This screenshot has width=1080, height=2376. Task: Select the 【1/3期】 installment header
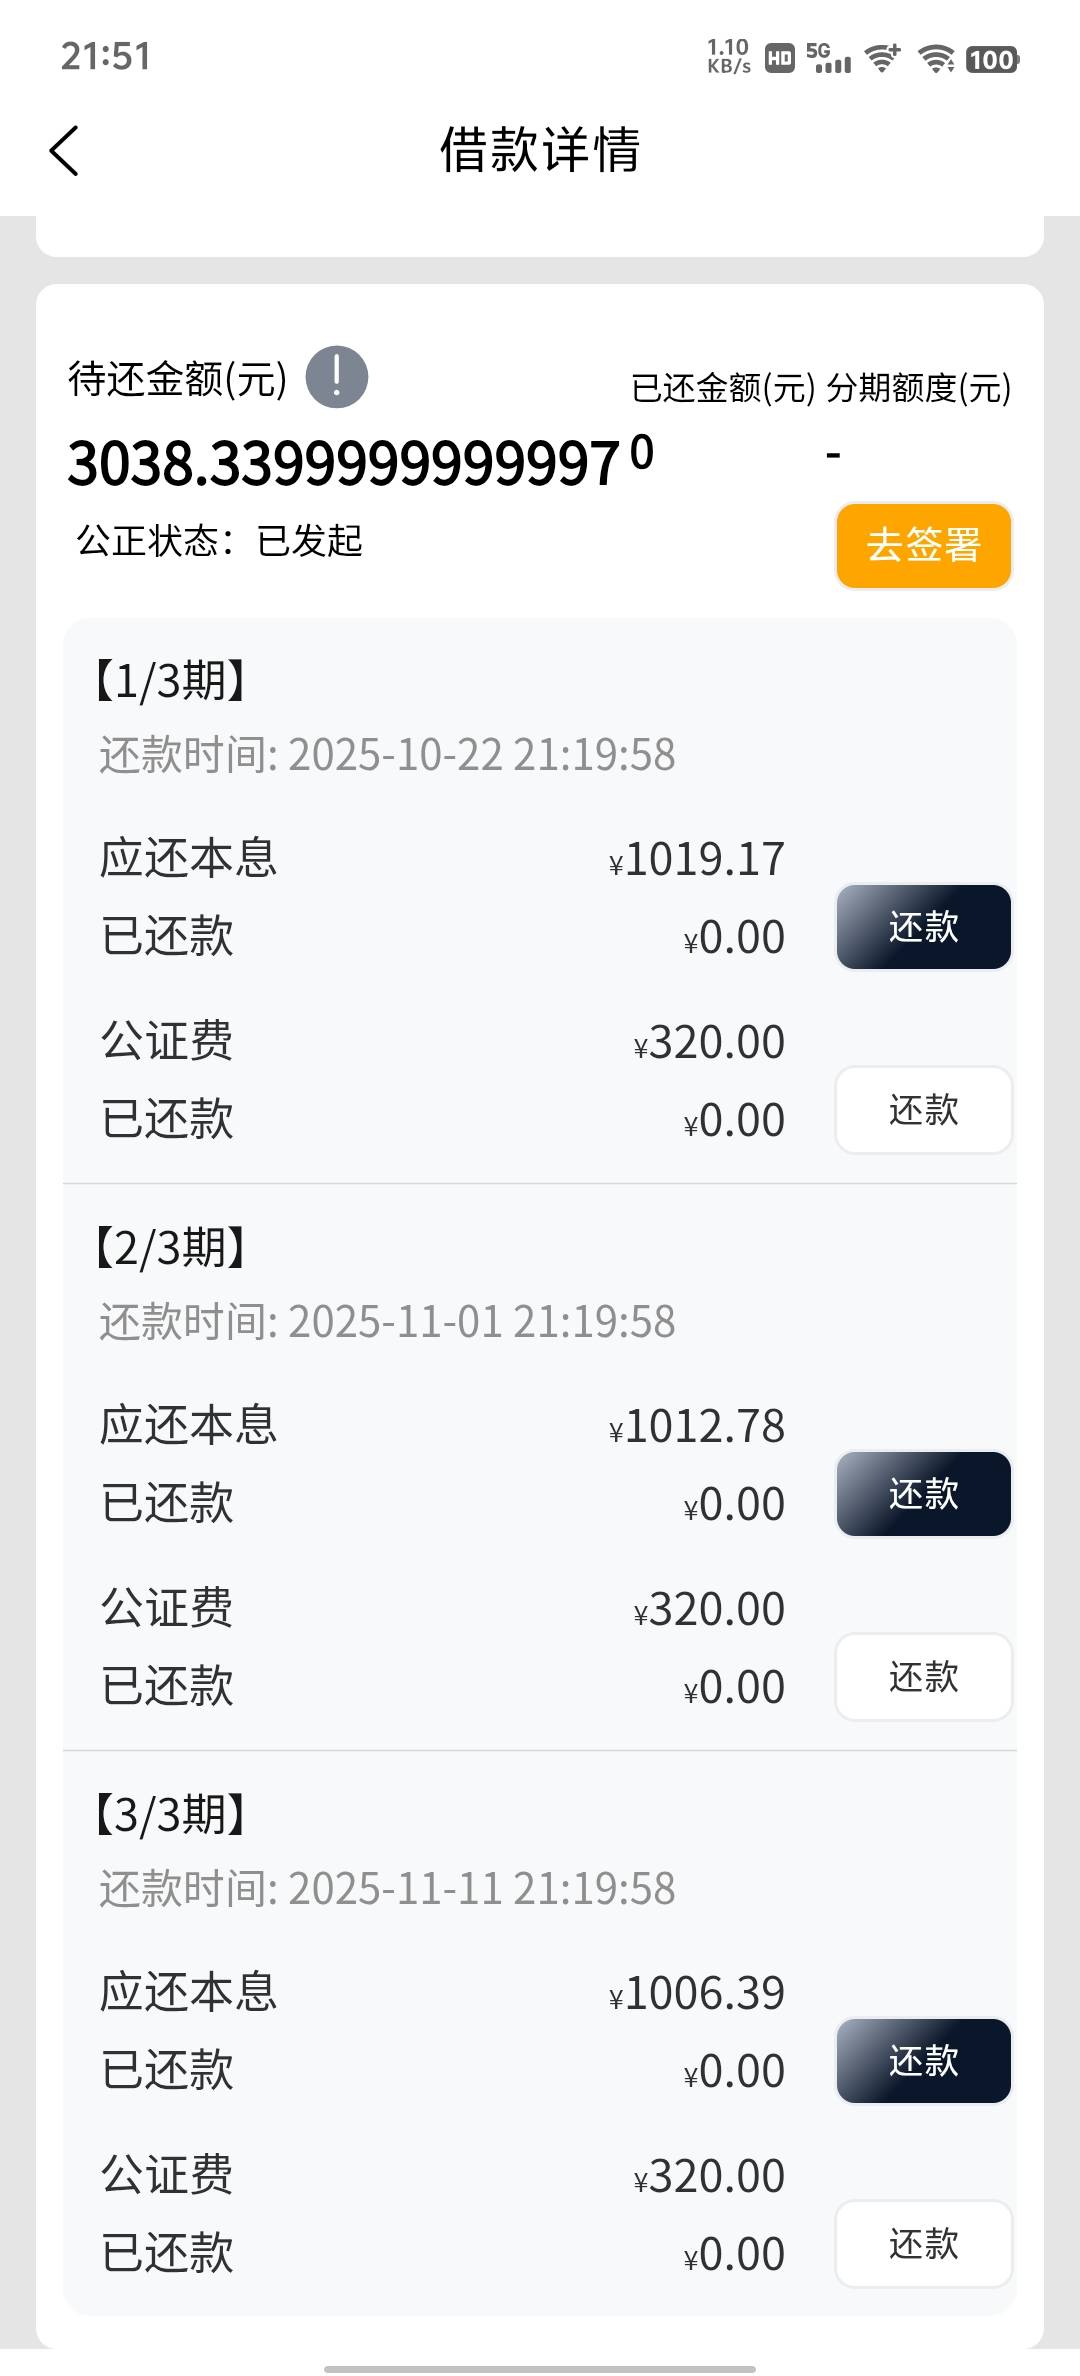pyautogui.click(x=170, y=681)
